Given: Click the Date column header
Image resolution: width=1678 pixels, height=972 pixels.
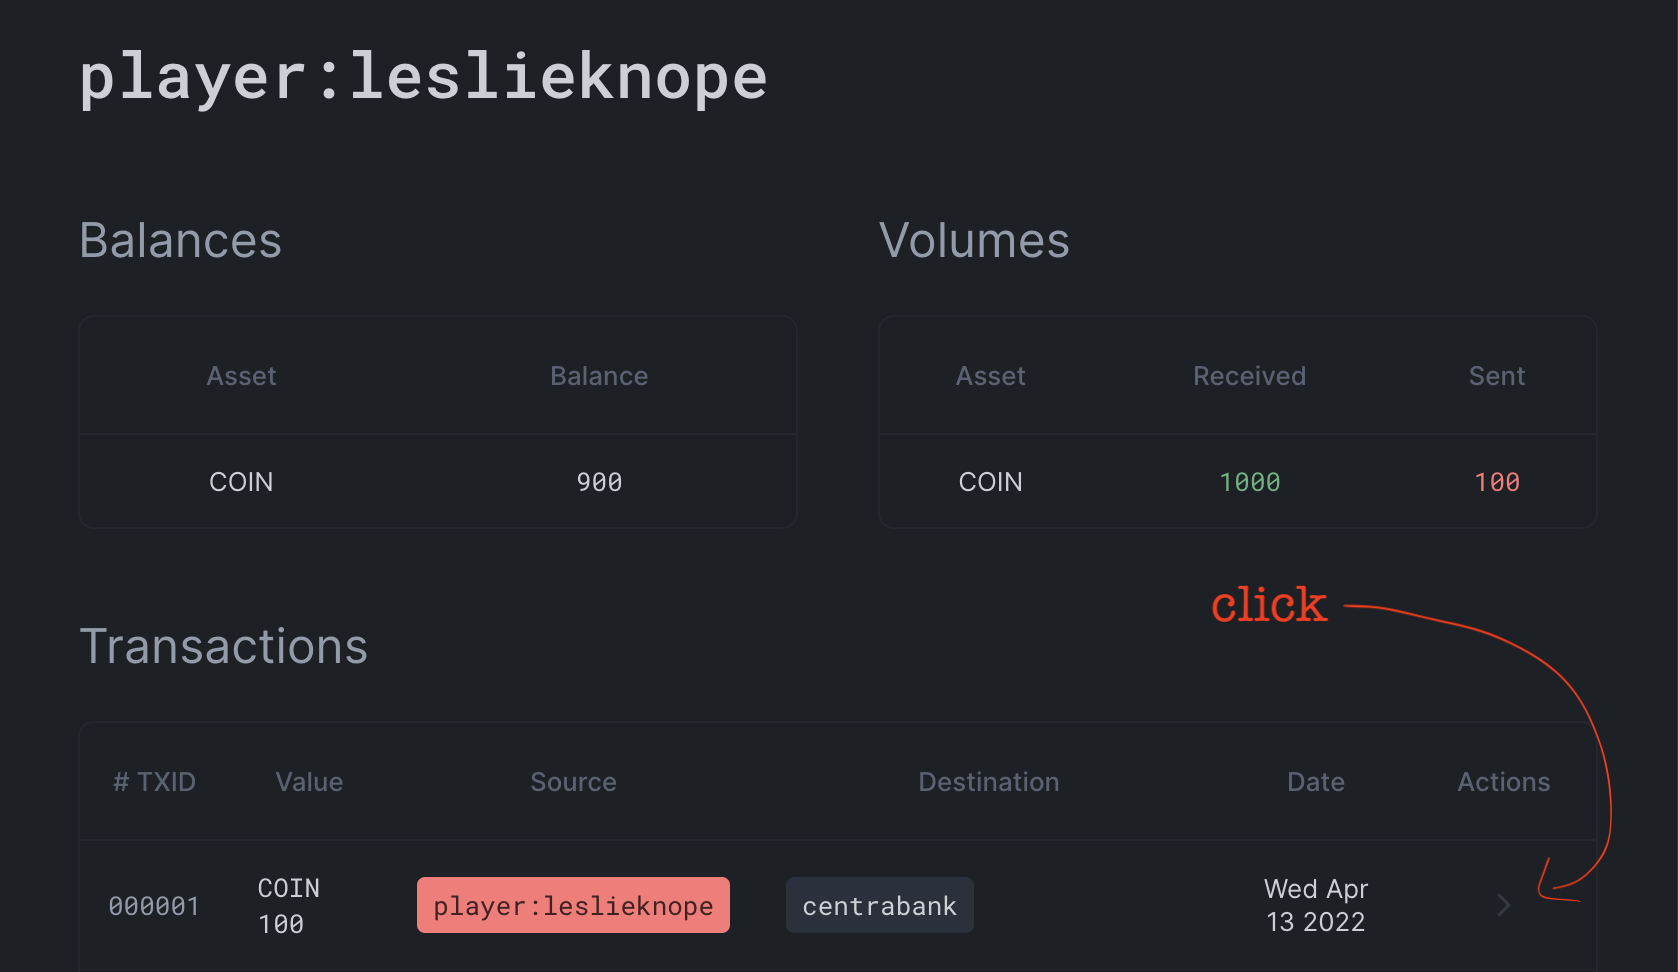Looking at the screenshot, I should click(1315, 782).
